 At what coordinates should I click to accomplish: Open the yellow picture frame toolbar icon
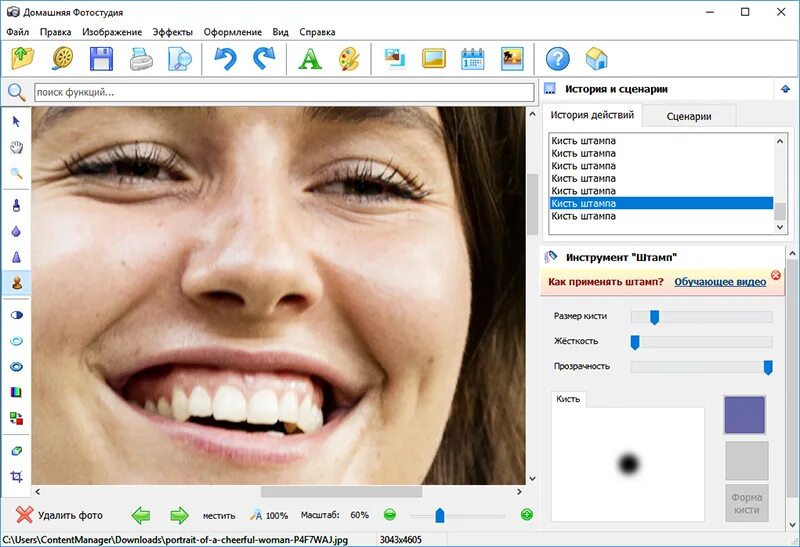434,59
